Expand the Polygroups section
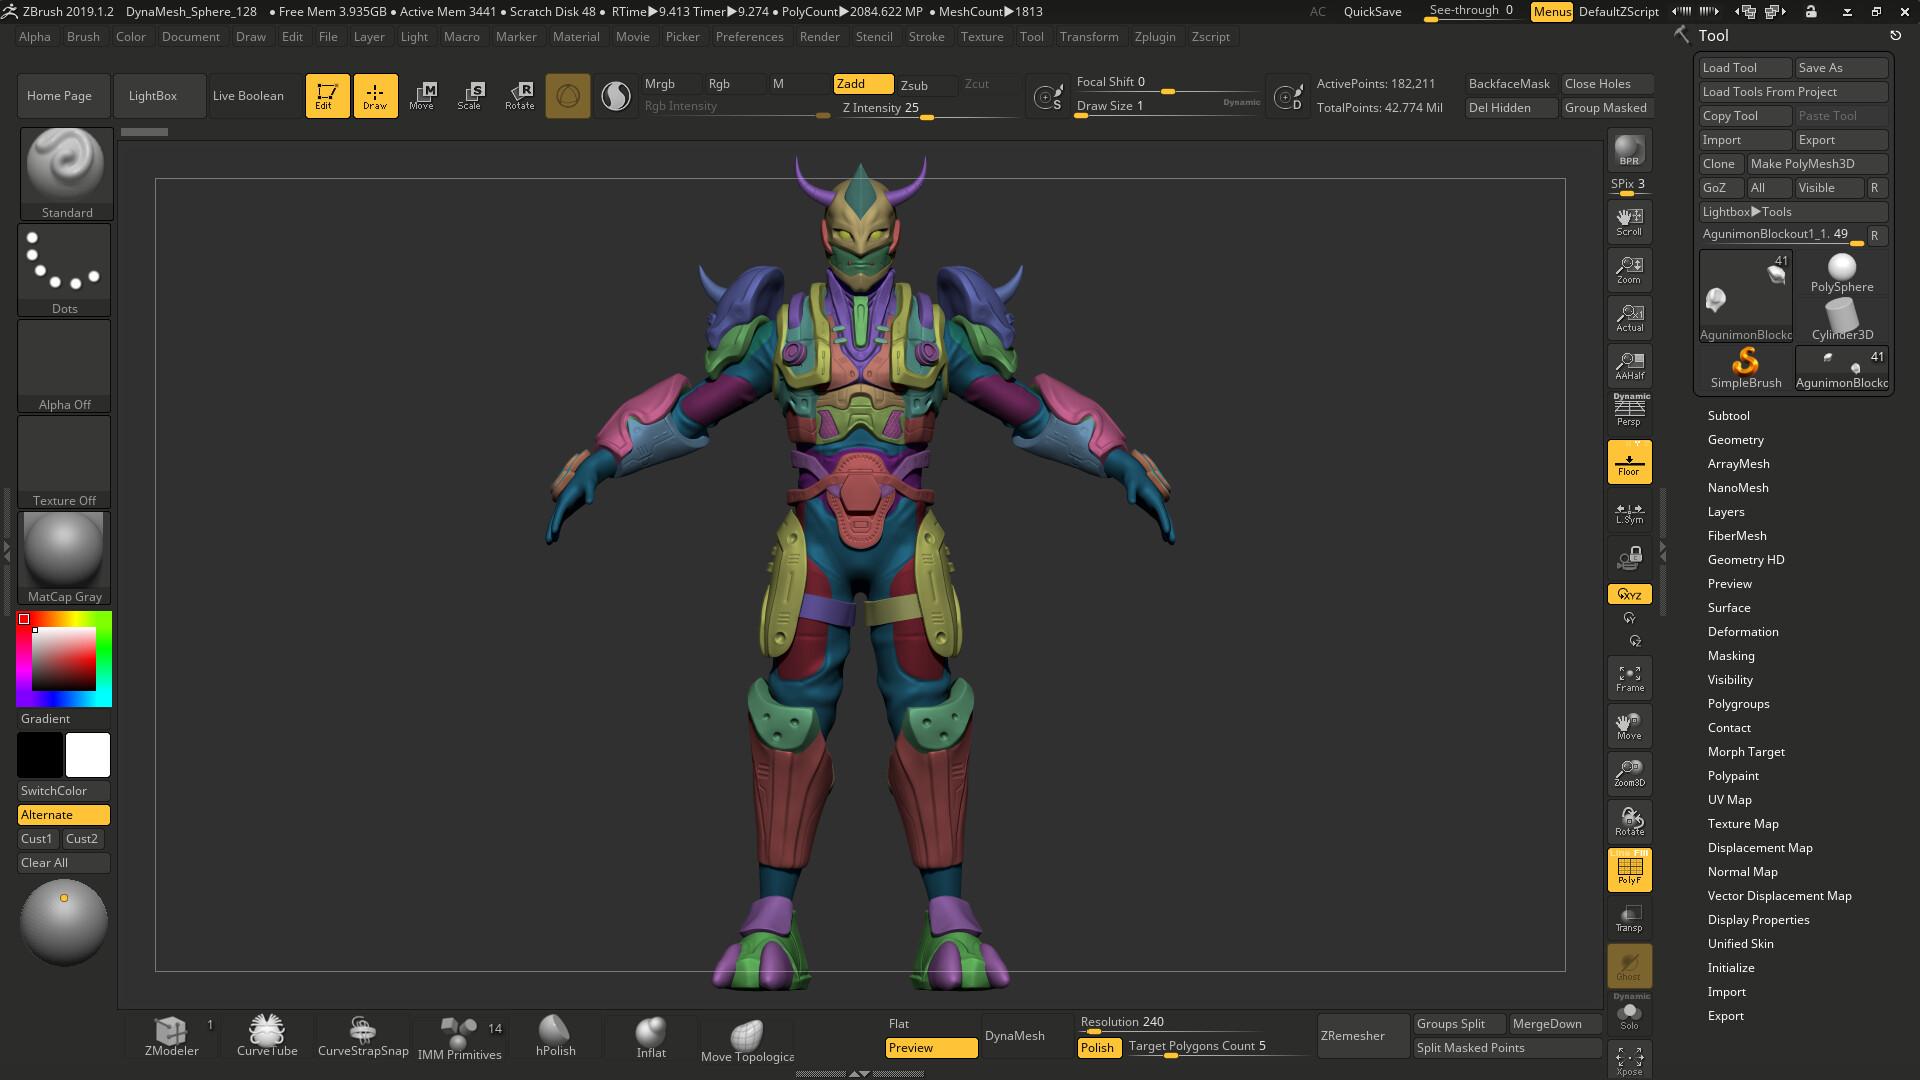The width and height of the screenshot is (1920, 1080). pyautogui.click(x=1738, y=704)
